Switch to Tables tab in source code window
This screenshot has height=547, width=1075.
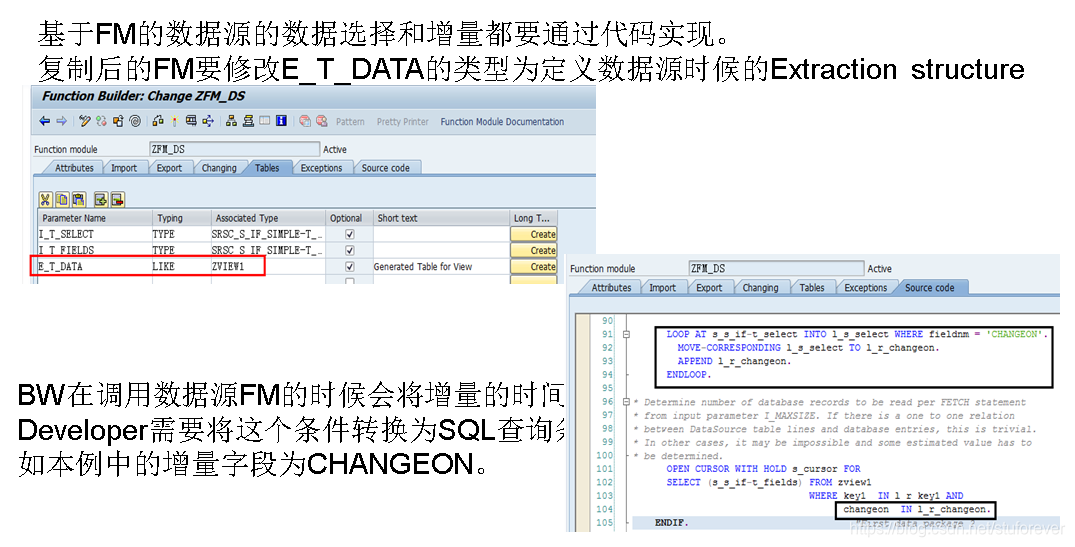click(x=812, y=288)
